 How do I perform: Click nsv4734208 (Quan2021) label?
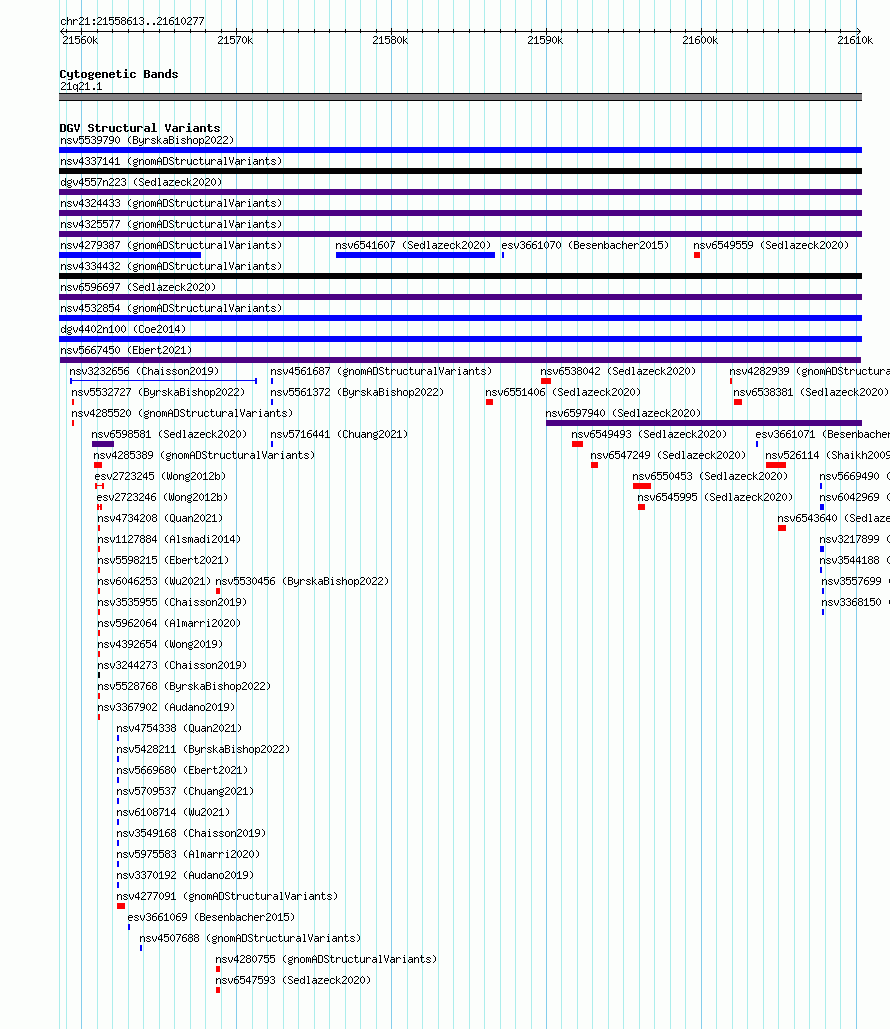(x=159, y=518)
